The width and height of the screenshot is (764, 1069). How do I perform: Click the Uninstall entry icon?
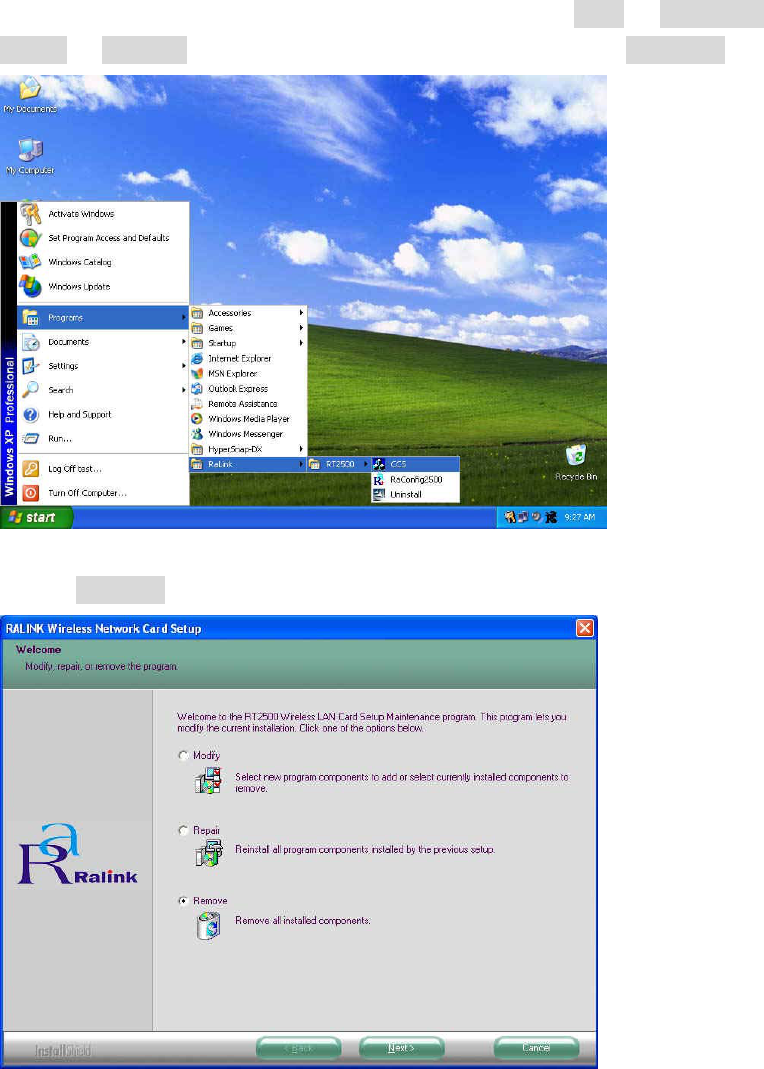(379, 494)
